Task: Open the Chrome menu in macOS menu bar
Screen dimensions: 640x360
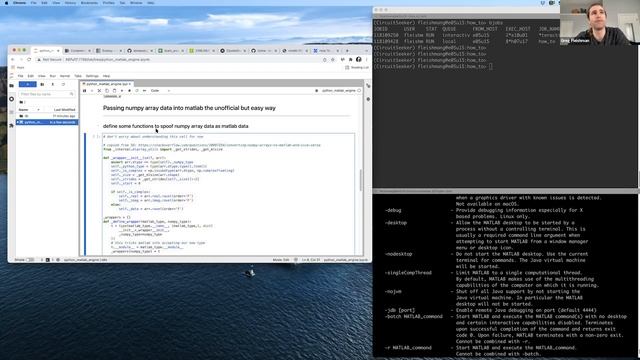Action: 19,3
